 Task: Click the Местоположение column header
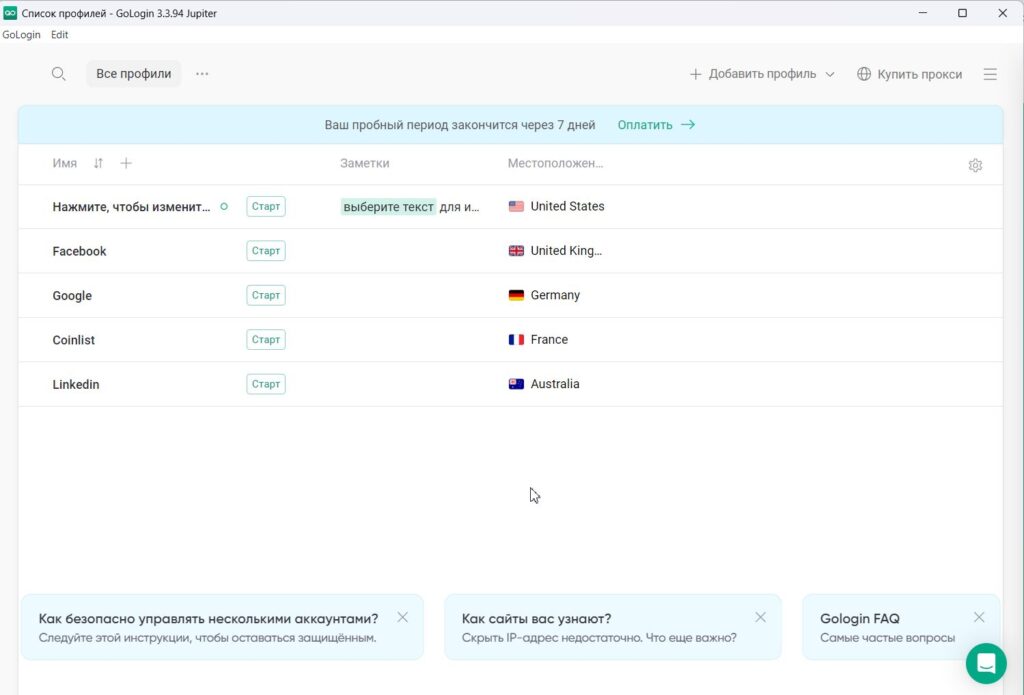[555, 163]
